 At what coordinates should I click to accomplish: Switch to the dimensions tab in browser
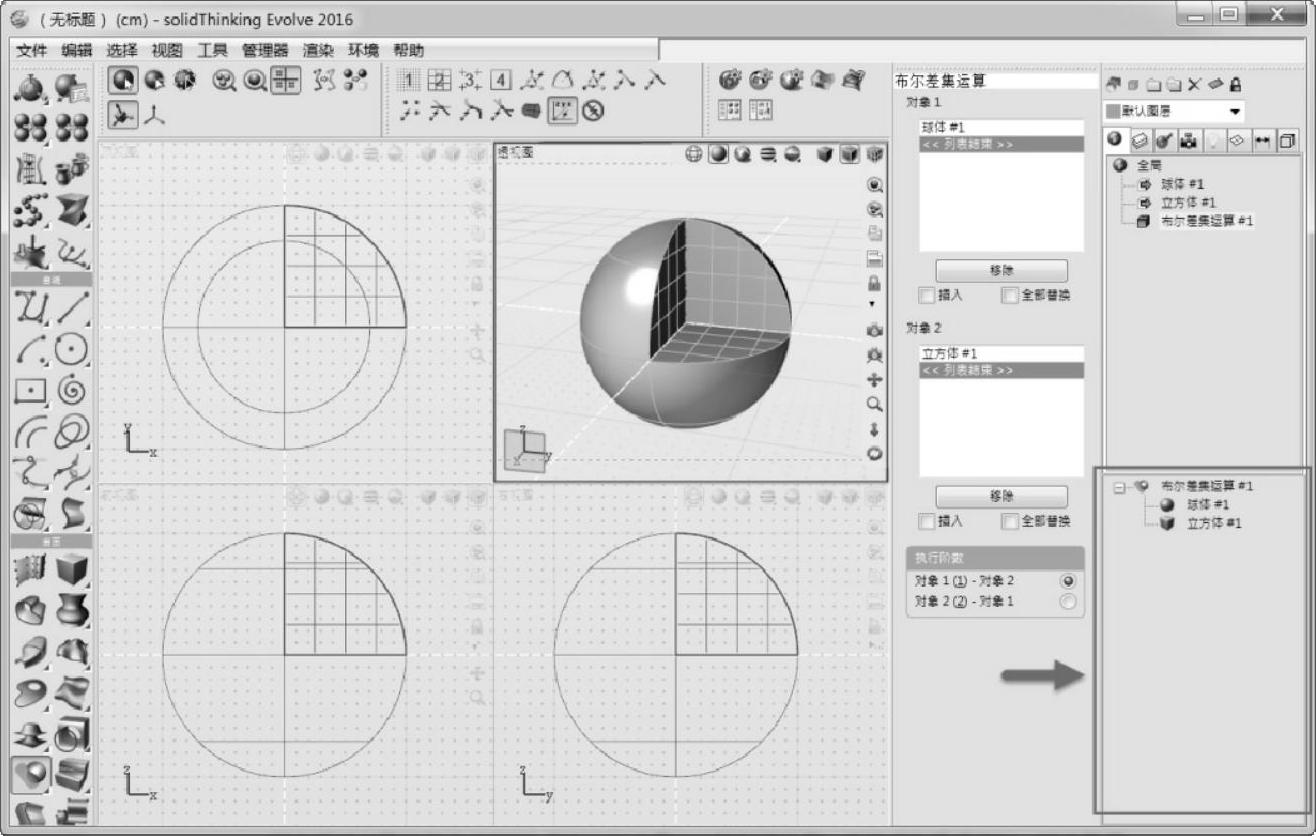tap(1265, 142)
